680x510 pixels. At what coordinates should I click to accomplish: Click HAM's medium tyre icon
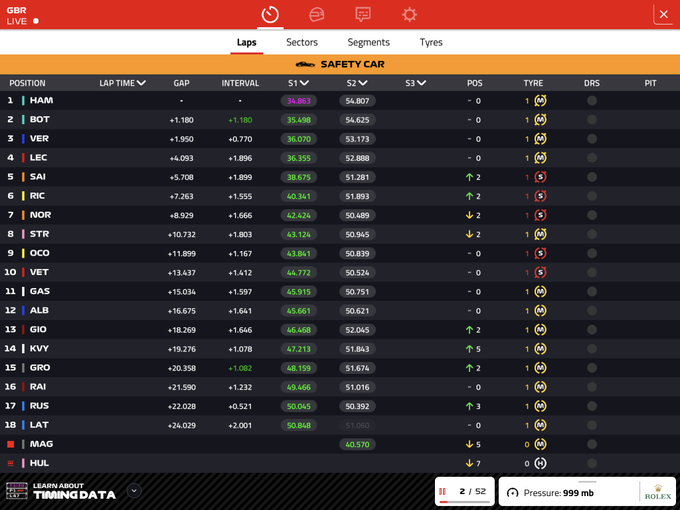pos(540,101)
